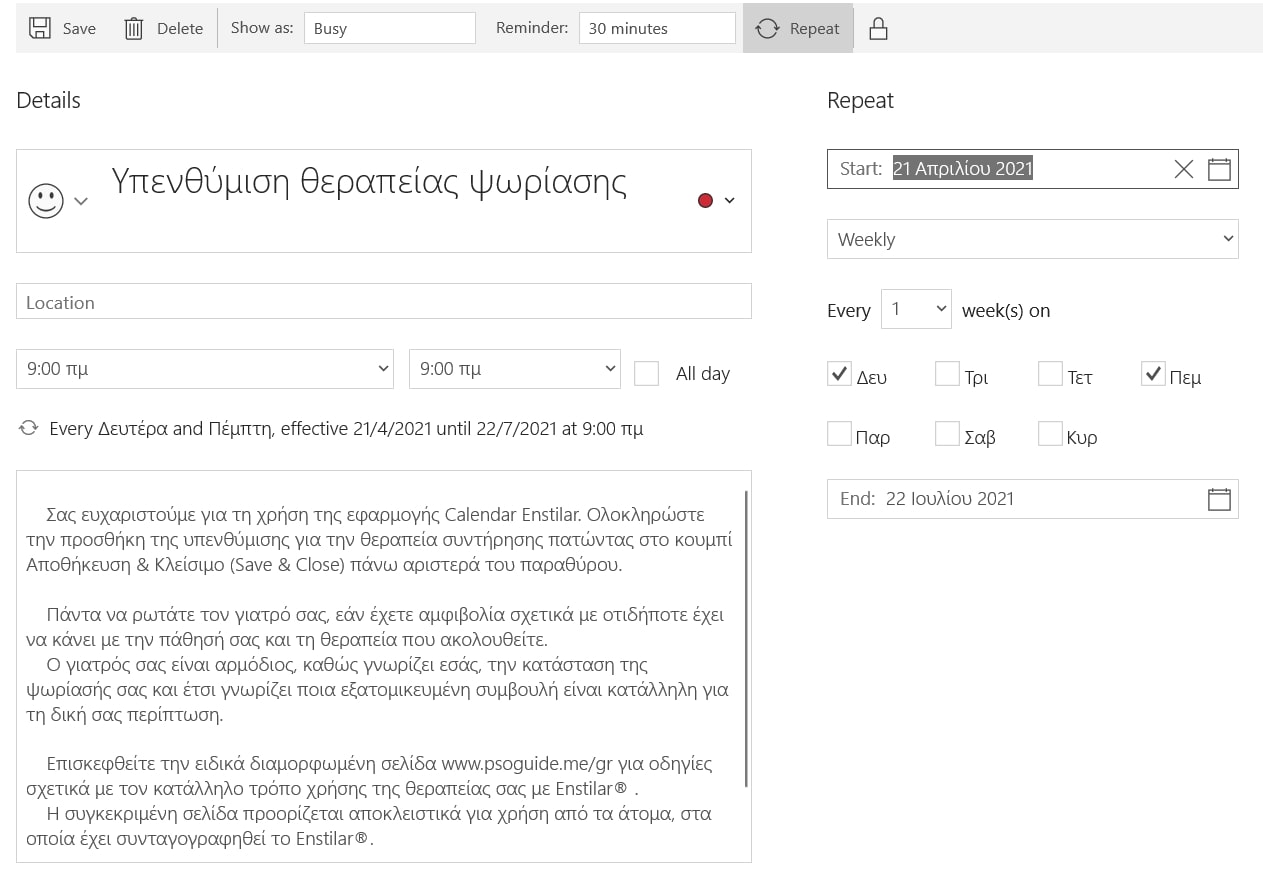Click the Private lock icon
Viewport: 1263px width, 892px height.
coord(878,28)
